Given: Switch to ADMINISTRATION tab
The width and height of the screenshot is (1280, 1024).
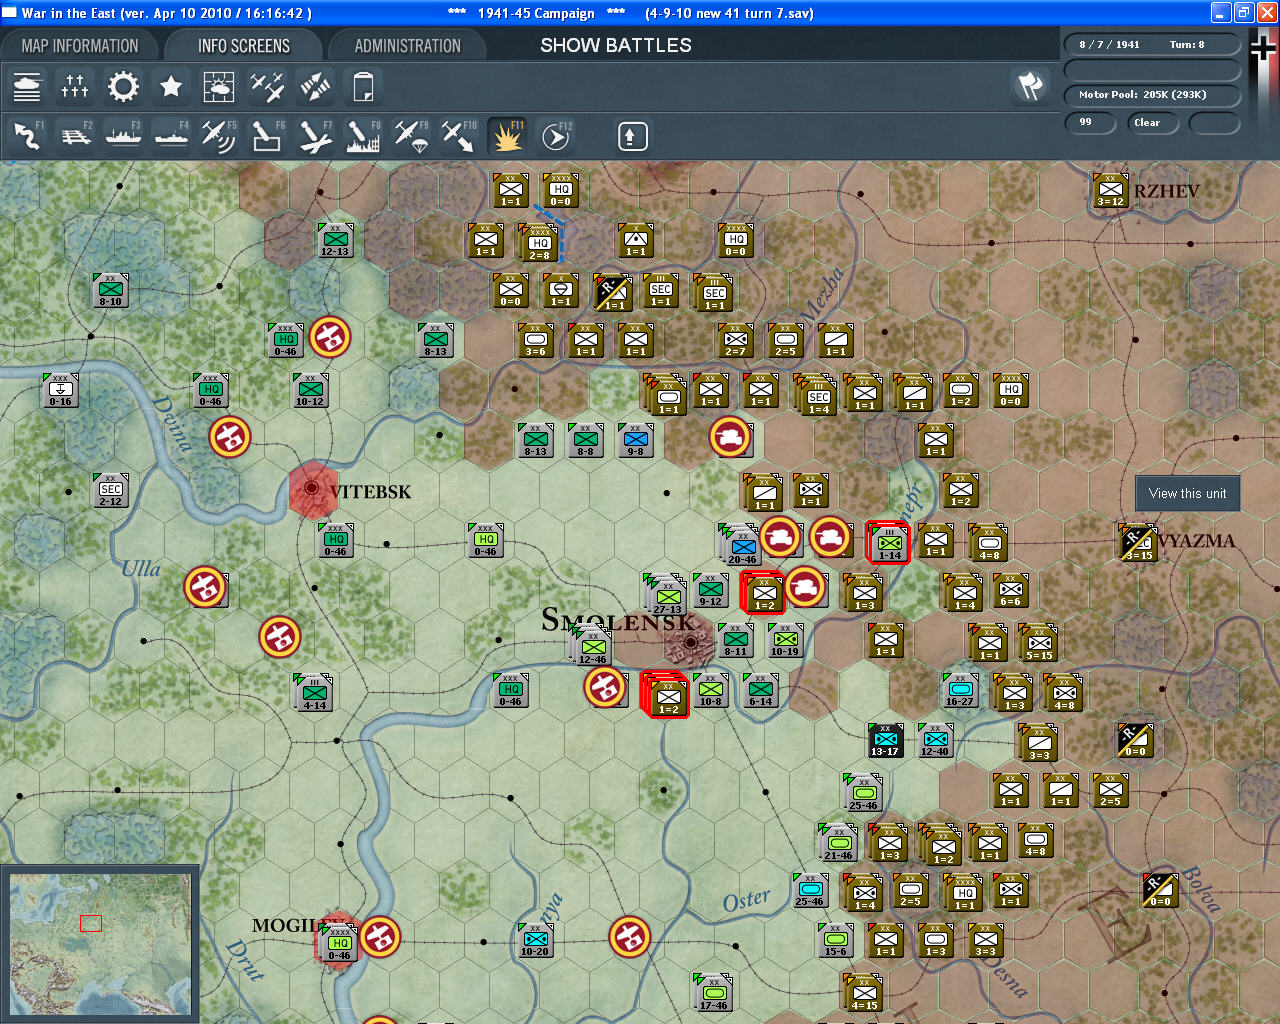Looking at the screenshot, I should [408, 46].
